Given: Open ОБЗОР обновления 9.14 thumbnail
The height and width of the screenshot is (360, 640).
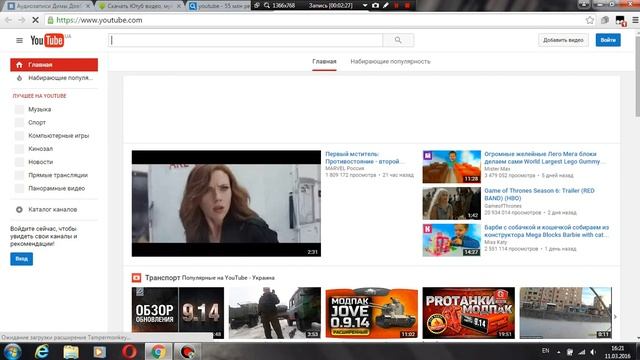Looking at the screenshot, I should tap(178, 313).
